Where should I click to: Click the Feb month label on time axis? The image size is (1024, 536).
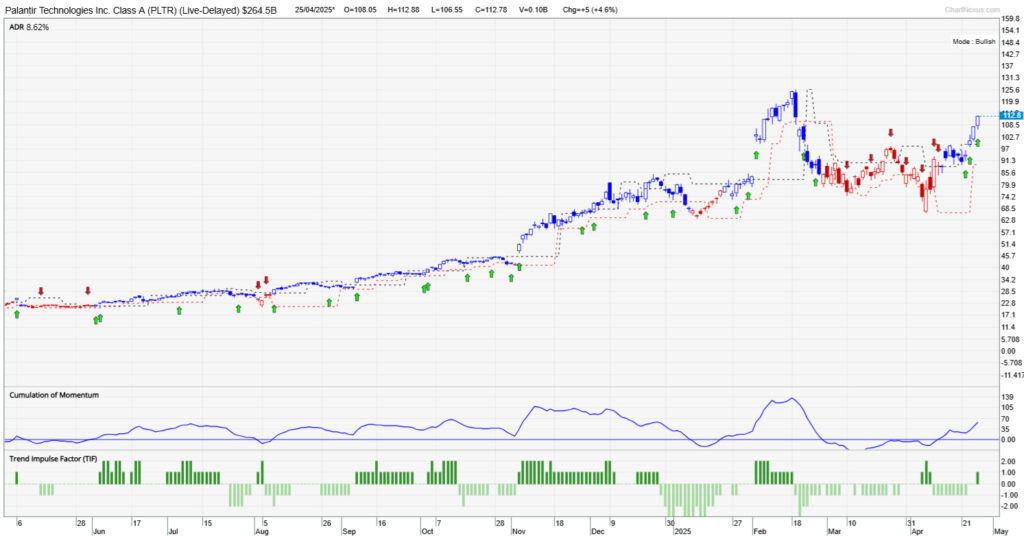coord(759,531)
